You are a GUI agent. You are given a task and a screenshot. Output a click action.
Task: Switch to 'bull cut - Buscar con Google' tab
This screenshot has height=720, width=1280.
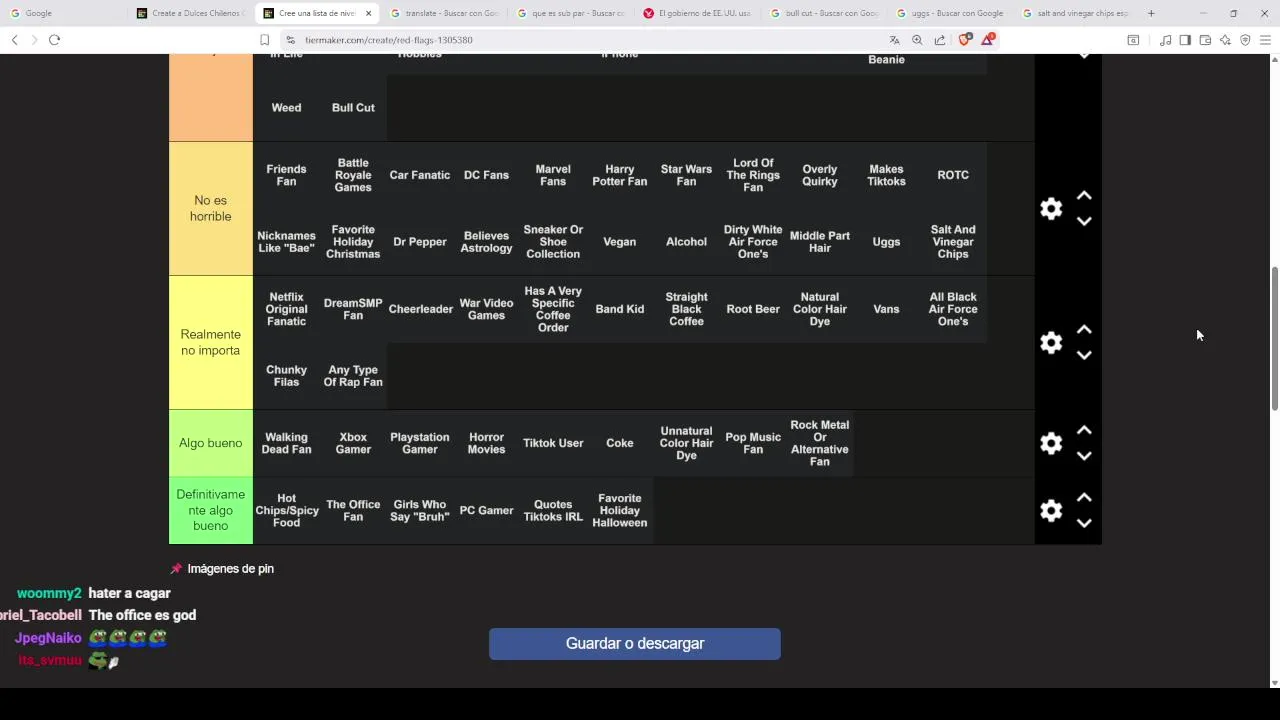(x=825, y=13)
